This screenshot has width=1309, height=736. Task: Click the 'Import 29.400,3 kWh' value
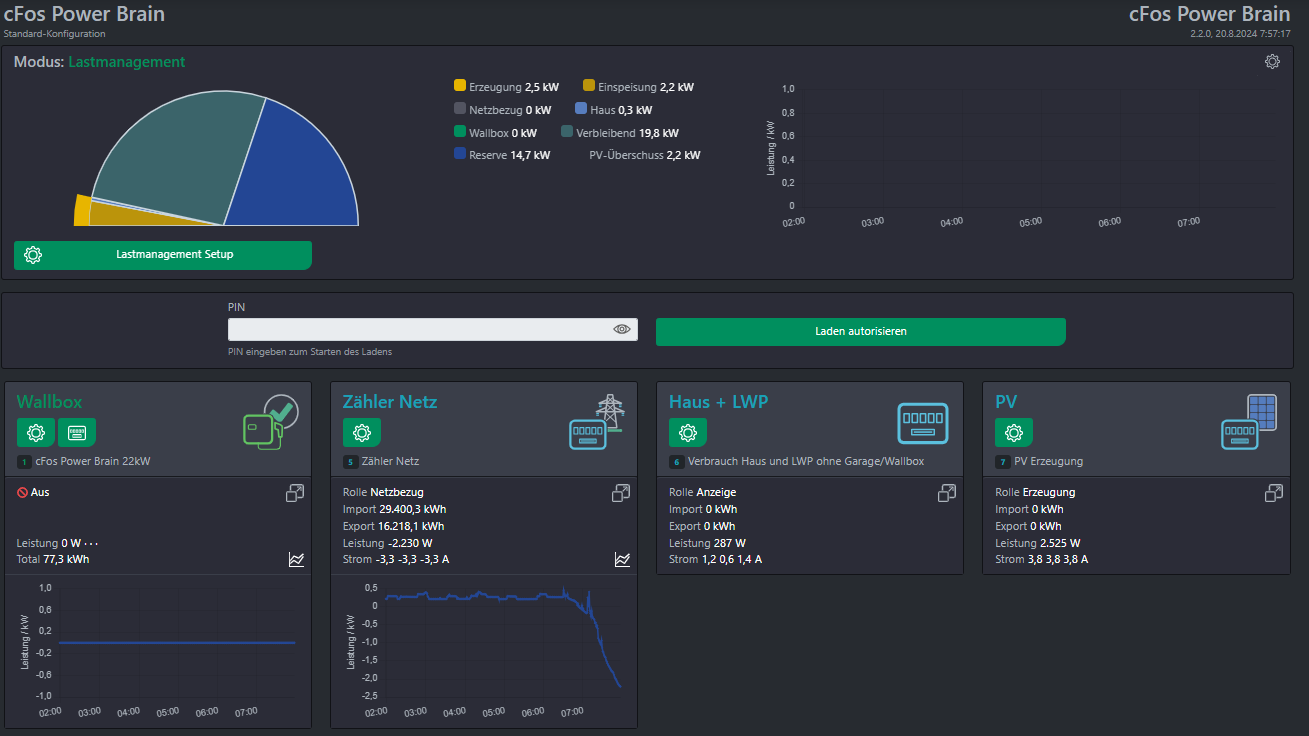[x=394, y=509]
